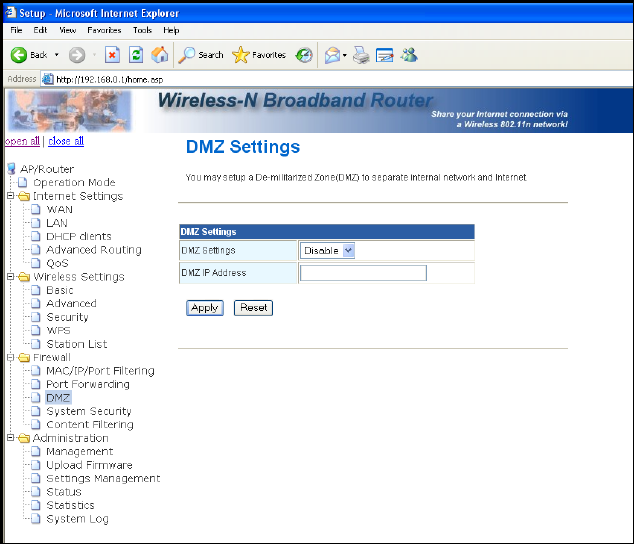
Task: Open the Edit menu
Action: click(40, 30)
